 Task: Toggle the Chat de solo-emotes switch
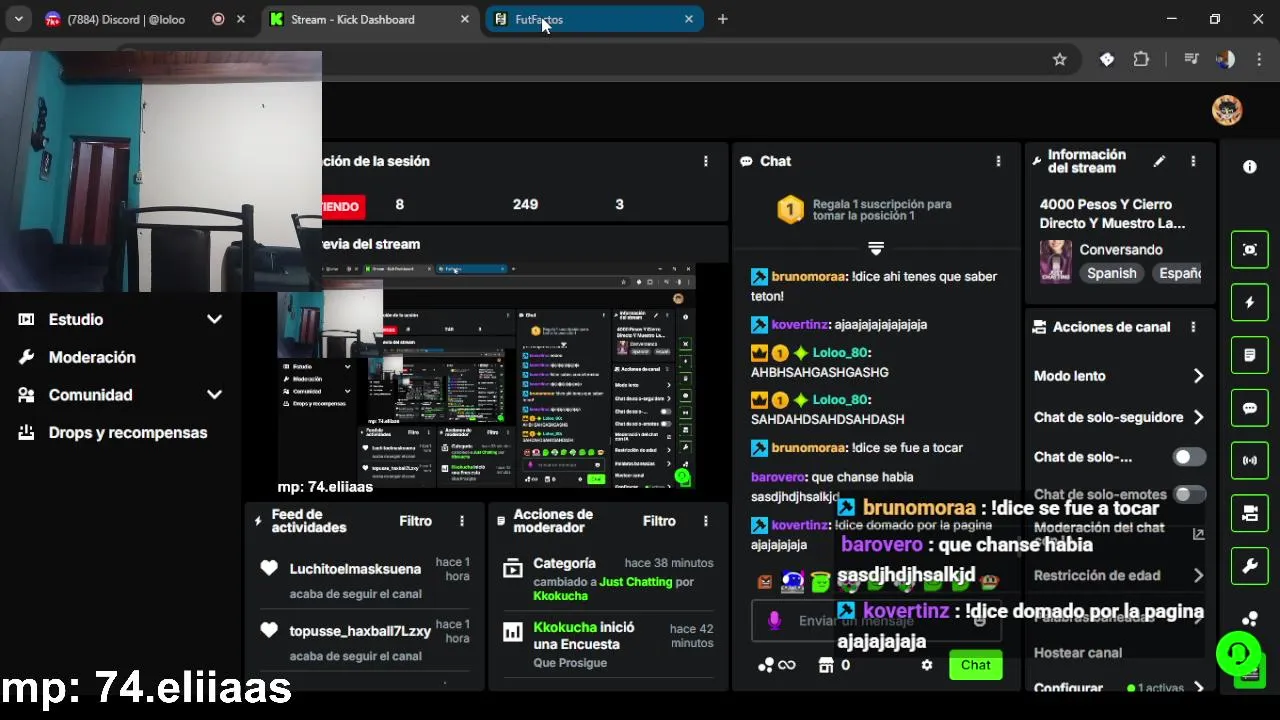pos(1189,494)
